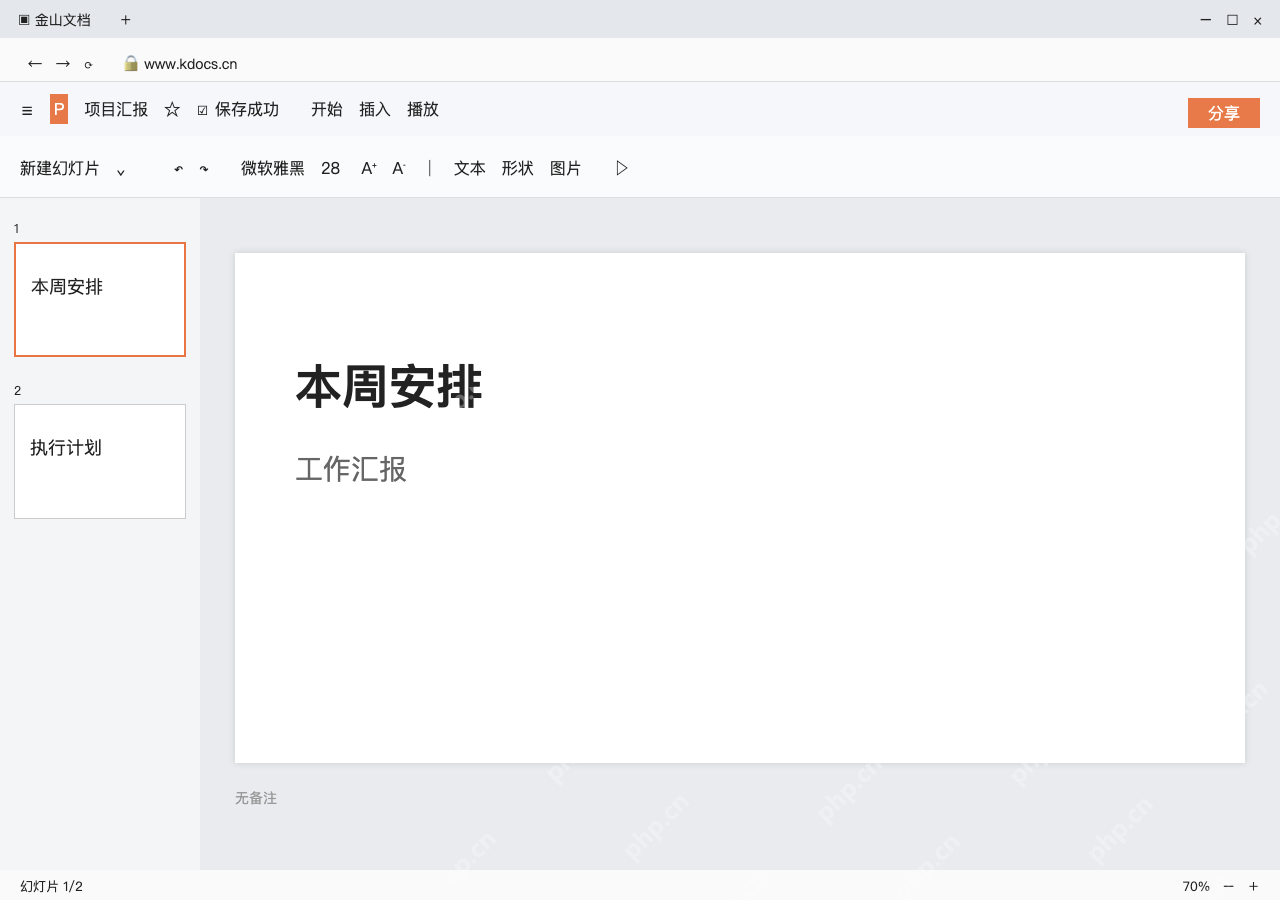The width and height of the screenshot is (1280, 900).
Task: Start slideshow with triangle play icon
Action: (x=622, y=168)
